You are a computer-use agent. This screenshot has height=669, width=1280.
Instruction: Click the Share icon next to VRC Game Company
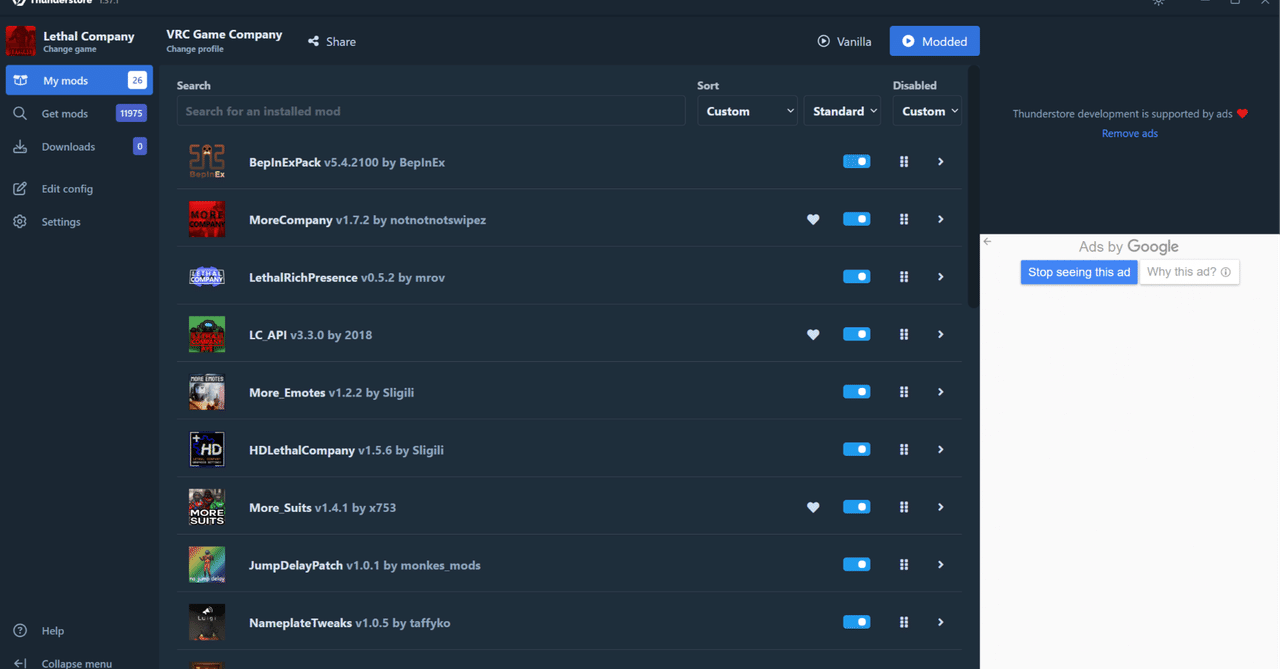[313, 41]
